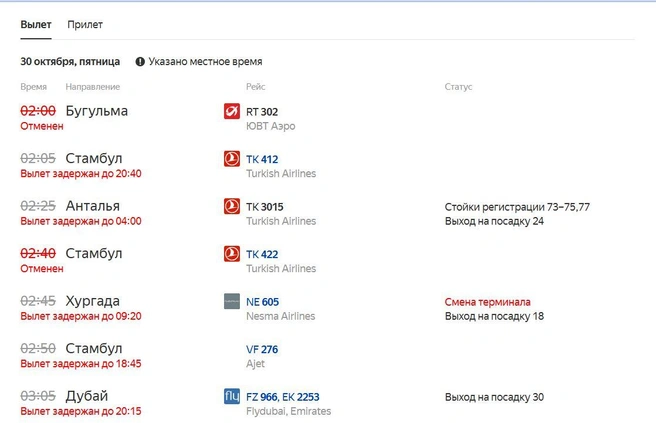Click the Хургада destination name
Viewport: 656px width, 423px height.
tap(92, 301)
